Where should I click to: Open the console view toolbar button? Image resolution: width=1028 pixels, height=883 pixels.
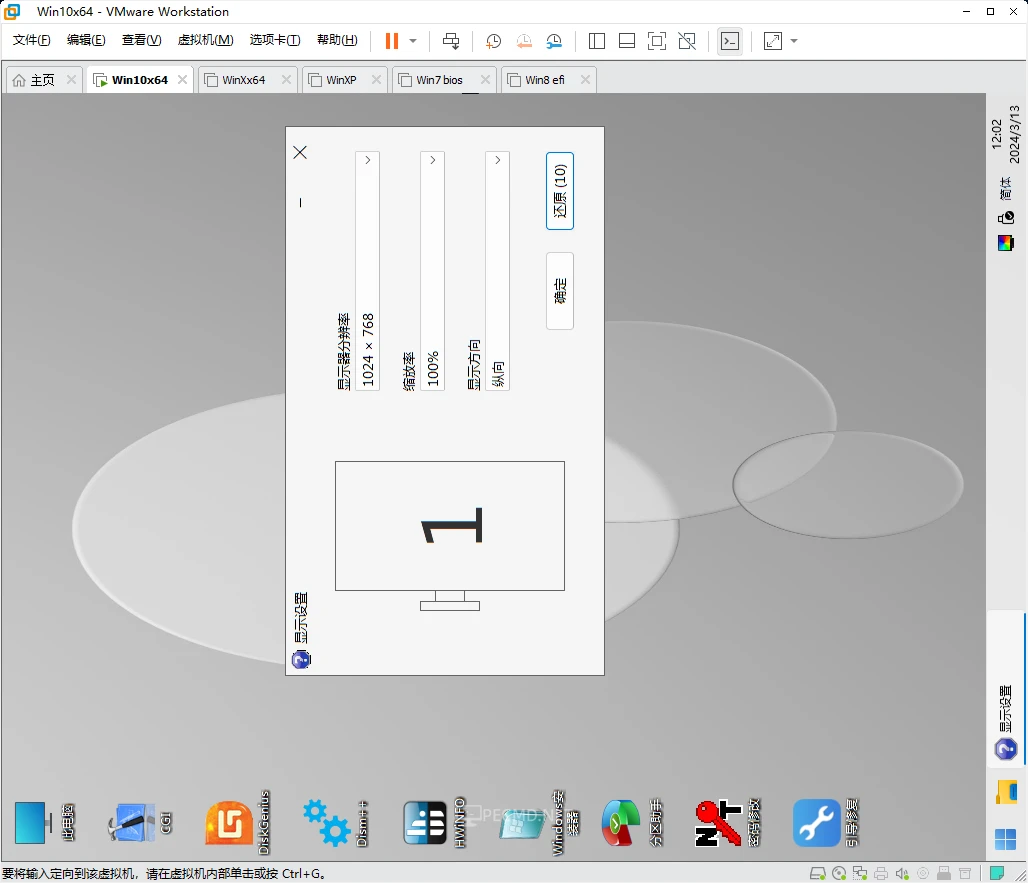(x=730, y=41)
